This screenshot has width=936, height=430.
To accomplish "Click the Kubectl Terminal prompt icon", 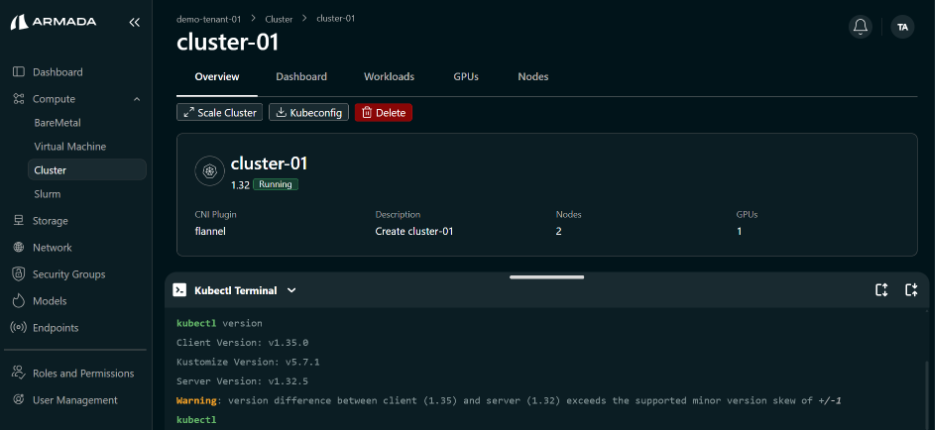I will tap(179, 290).
